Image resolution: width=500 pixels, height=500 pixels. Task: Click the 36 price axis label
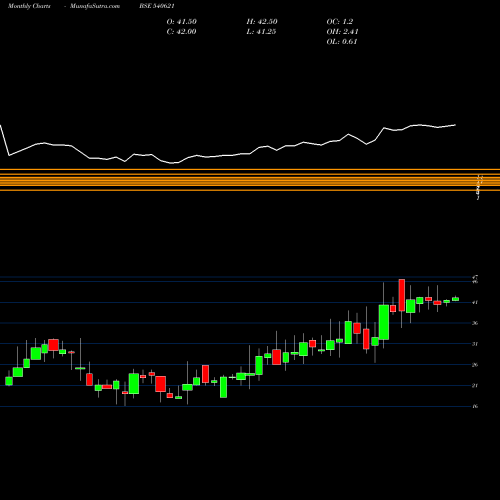[475, 323]
